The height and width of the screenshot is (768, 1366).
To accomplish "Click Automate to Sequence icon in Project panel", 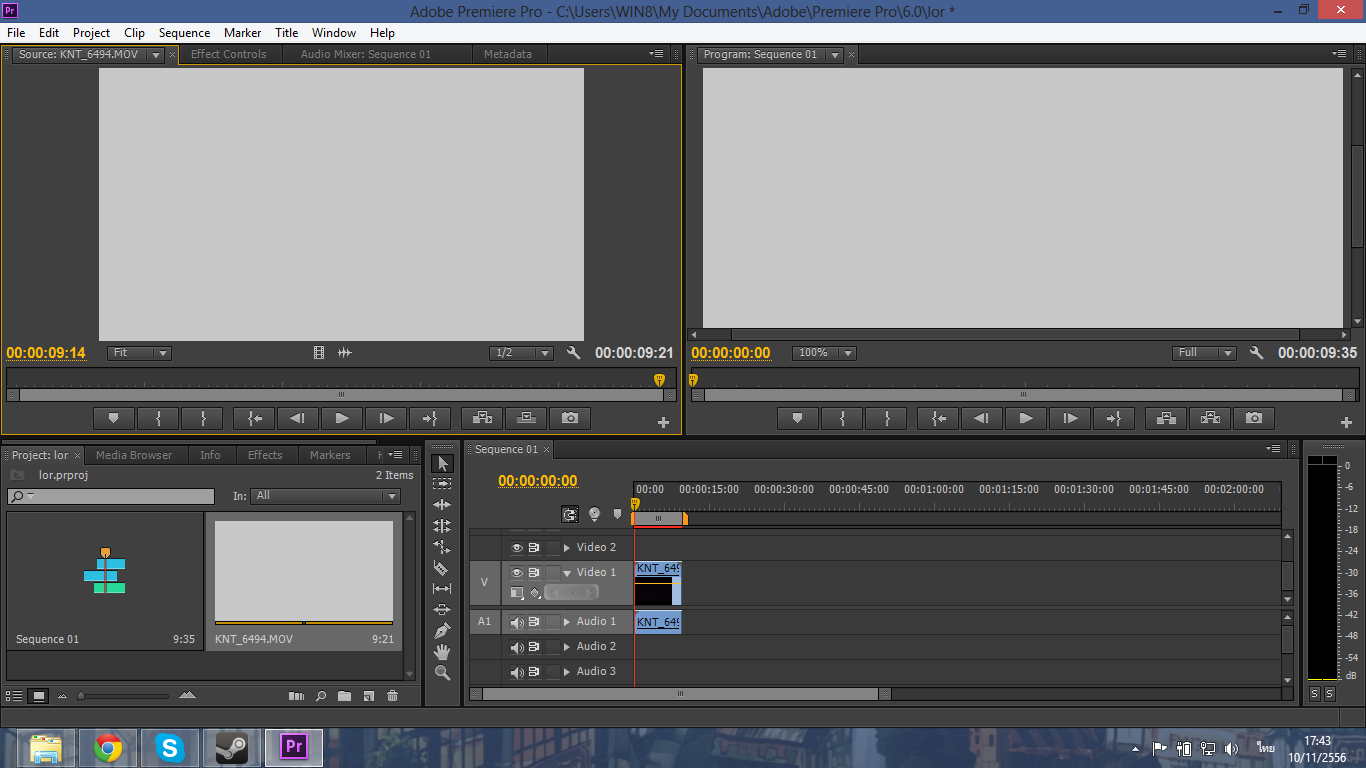I will pyautogui.click(x=296, y=696).
